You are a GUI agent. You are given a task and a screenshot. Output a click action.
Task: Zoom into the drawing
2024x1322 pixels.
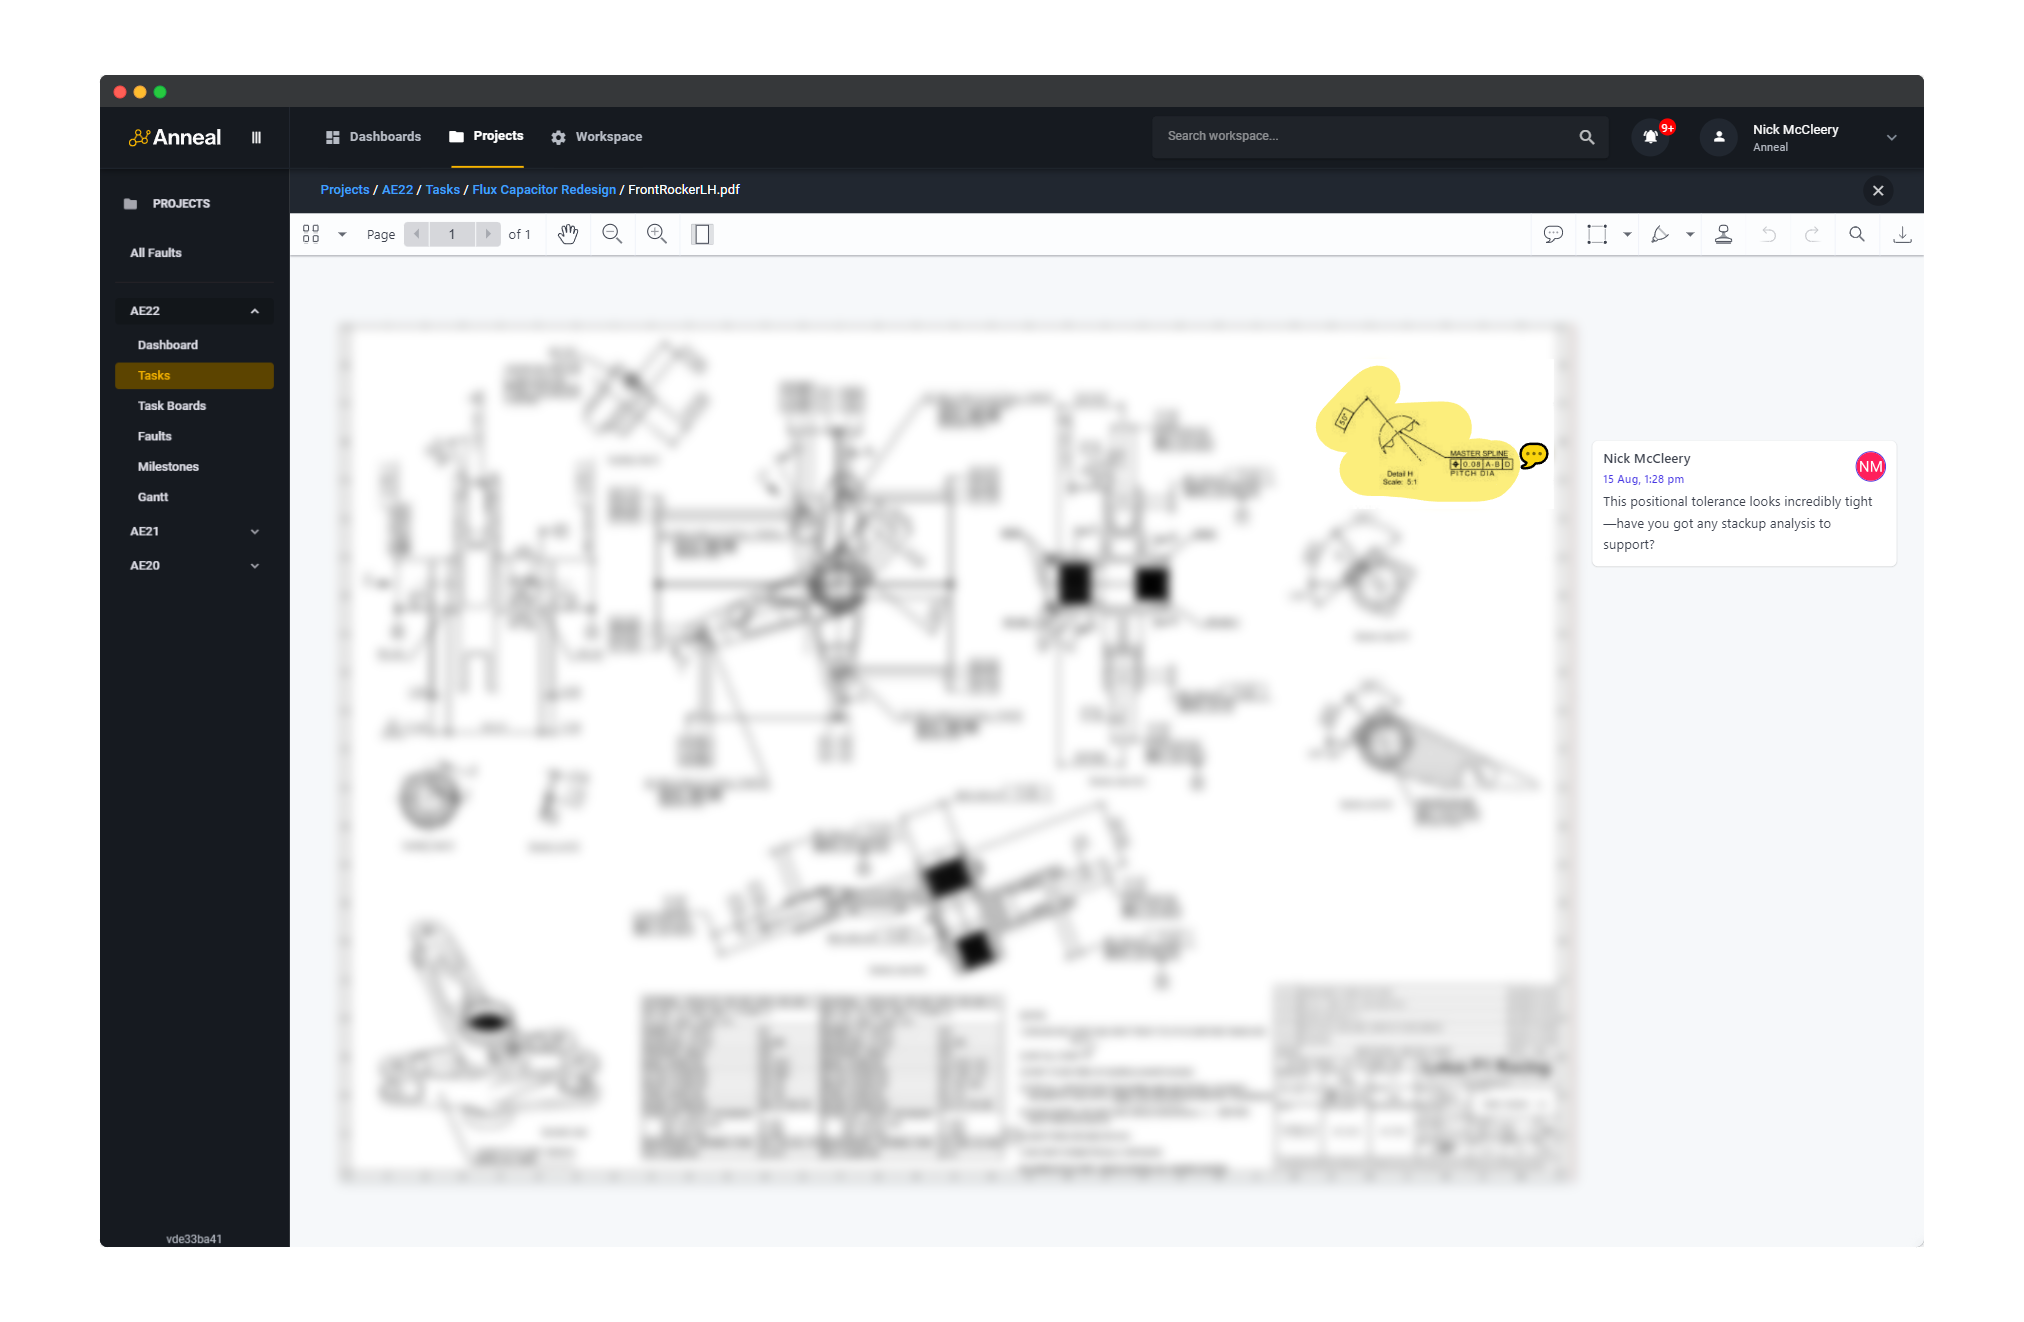tap(657, 234)
